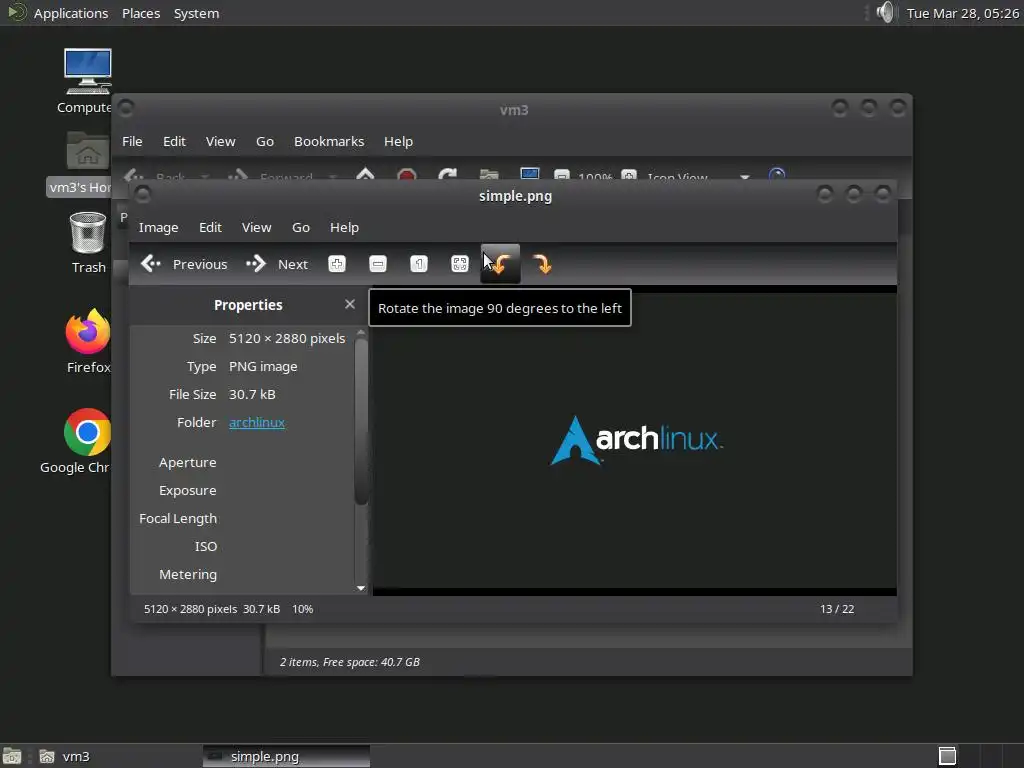Open the viewer's Help menu

344,227
